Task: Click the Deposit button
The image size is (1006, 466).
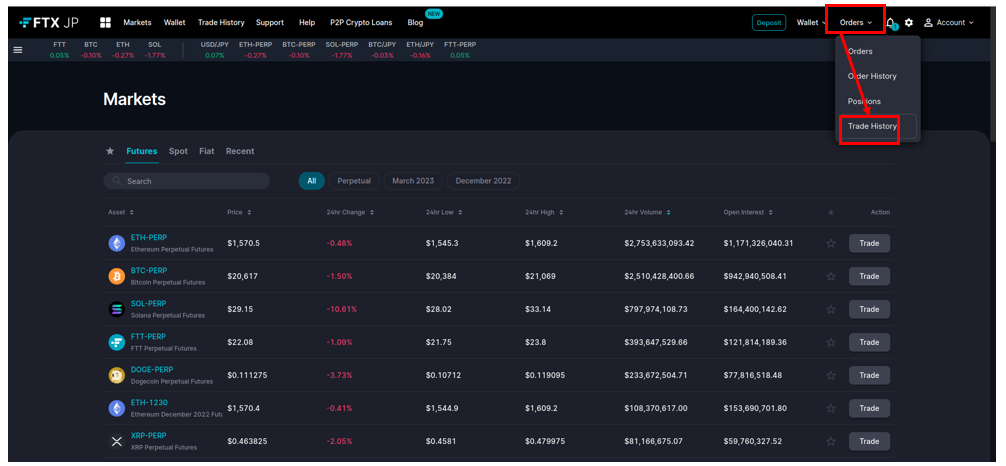Action: pyautogui.click(x=769, y=22)
